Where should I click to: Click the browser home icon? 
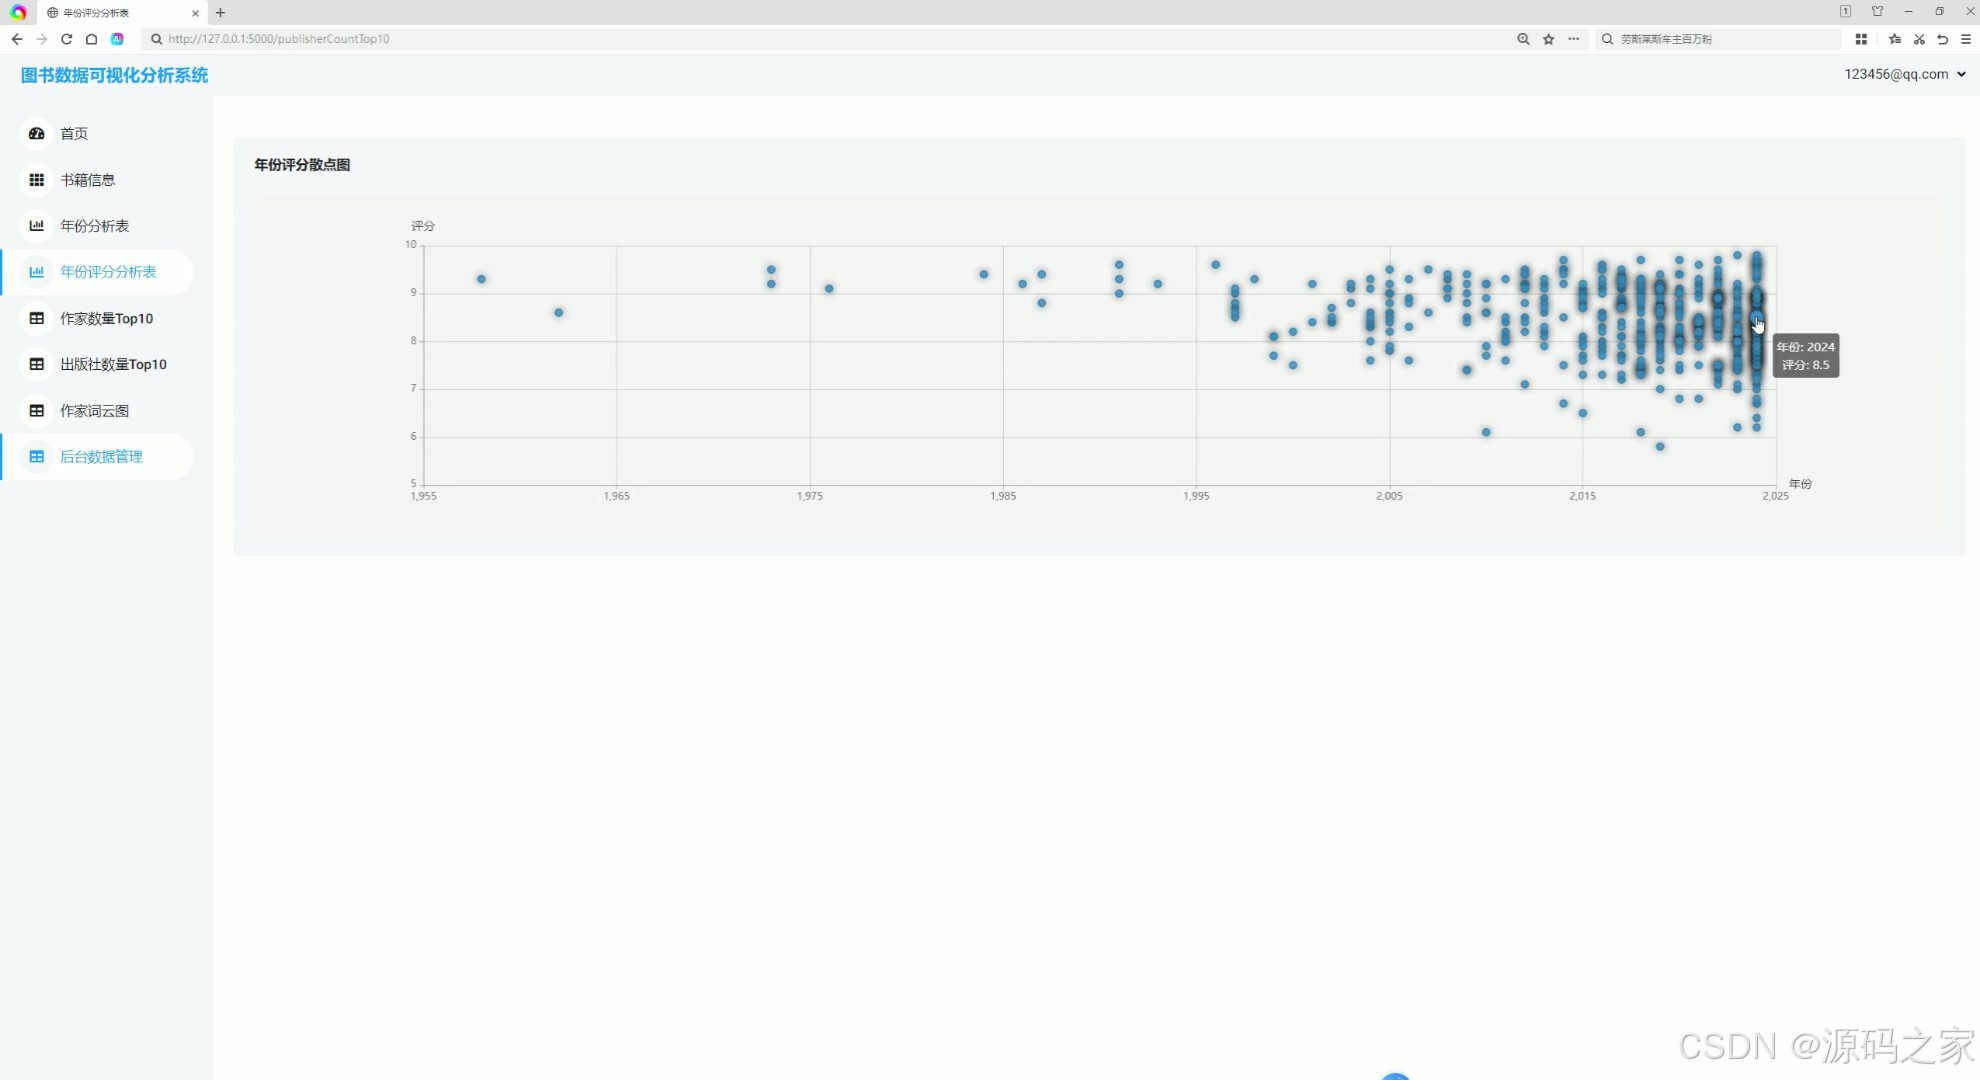(91, 39)
